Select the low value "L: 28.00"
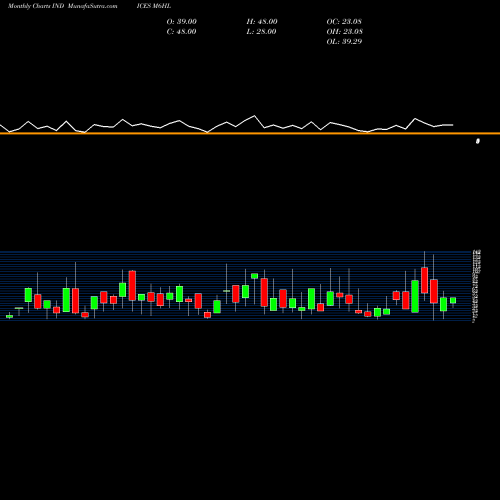The image size is (500, 500). [x=261, y=32]
